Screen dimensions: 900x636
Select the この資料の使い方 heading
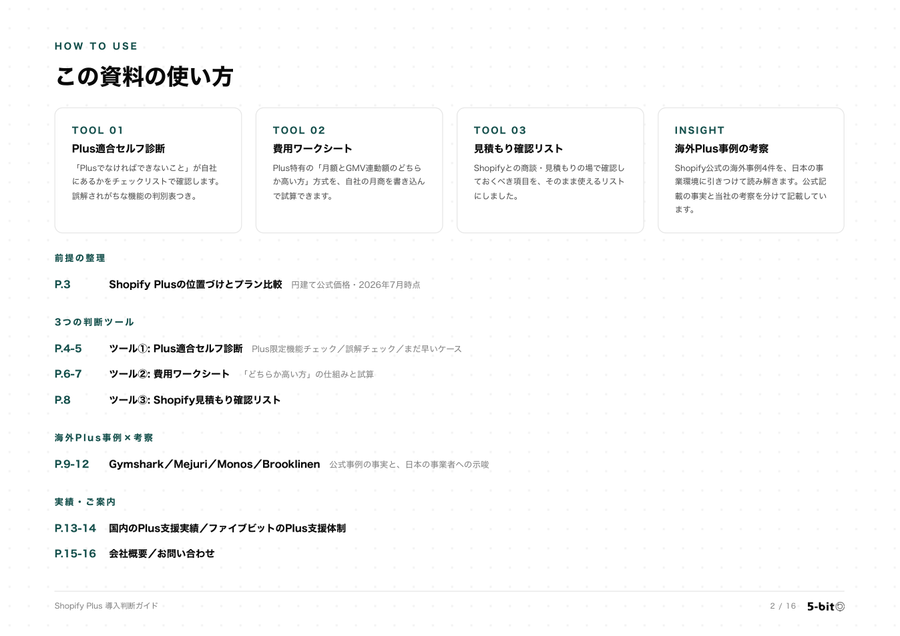144,76
